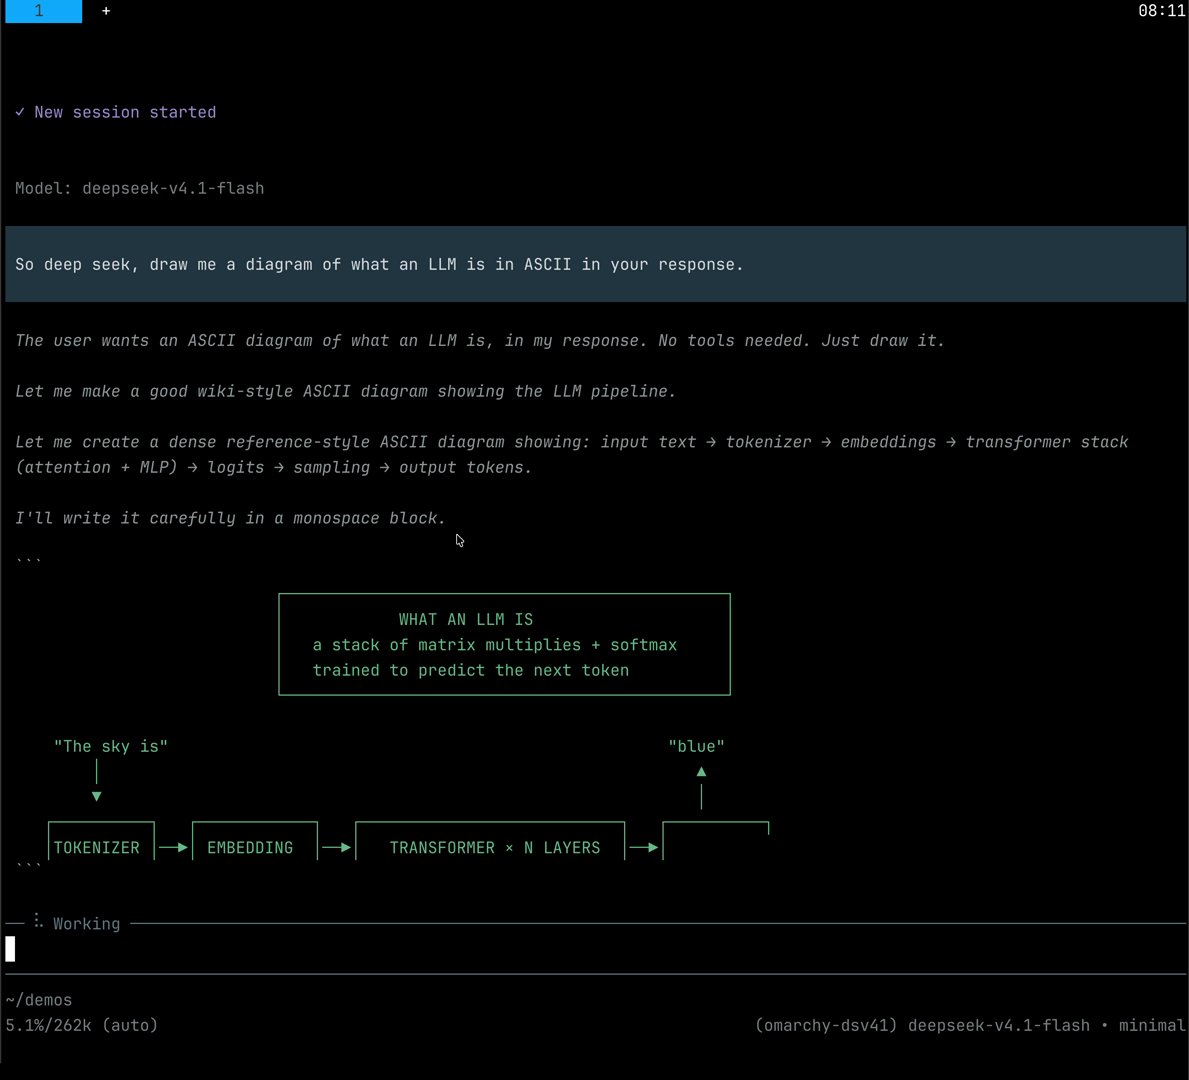
Task: Click 'trained to predict the next token'
Action: (470, 670)
